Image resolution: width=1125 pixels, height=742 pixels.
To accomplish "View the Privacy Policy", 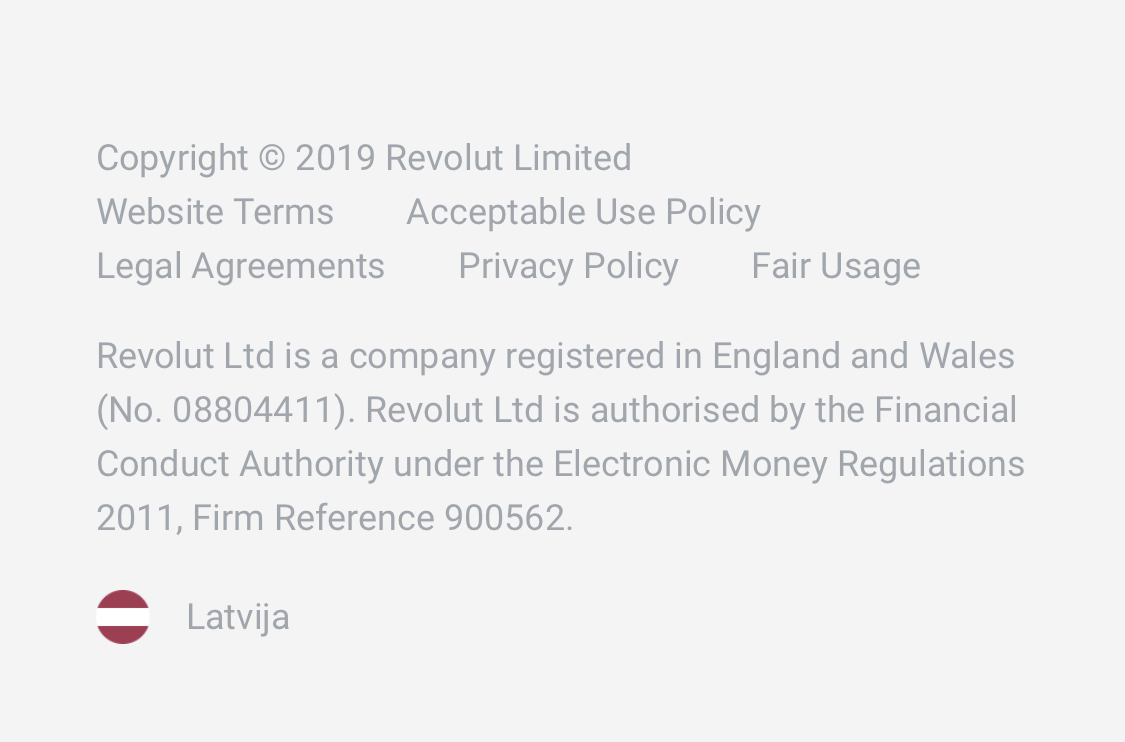I will (568, 266).
